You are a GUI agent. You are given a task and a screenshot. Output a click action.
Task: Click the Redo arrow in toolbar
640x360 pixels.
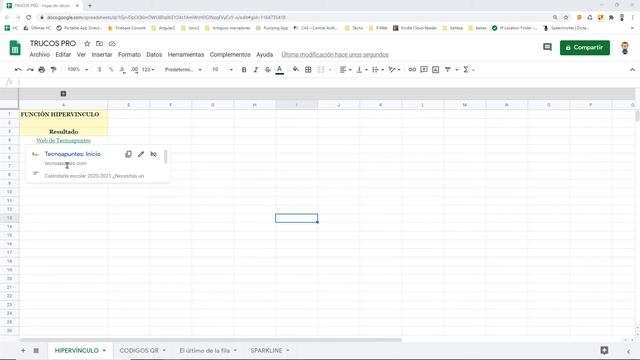[30, 70]
